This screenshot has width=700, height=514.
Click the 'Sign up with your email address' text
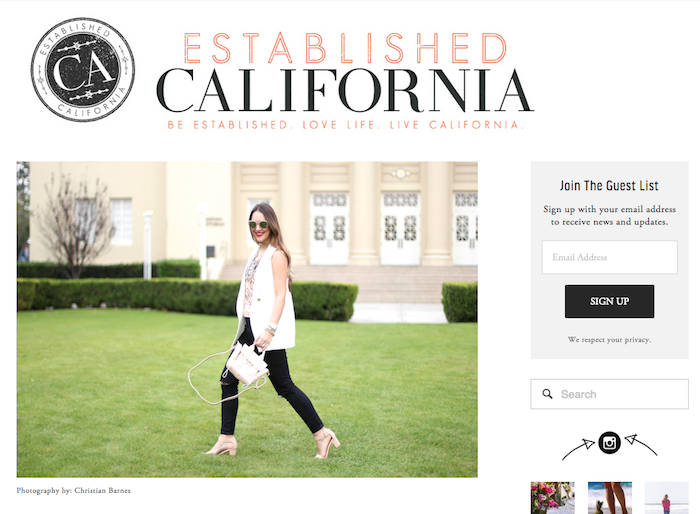[609, 209]
